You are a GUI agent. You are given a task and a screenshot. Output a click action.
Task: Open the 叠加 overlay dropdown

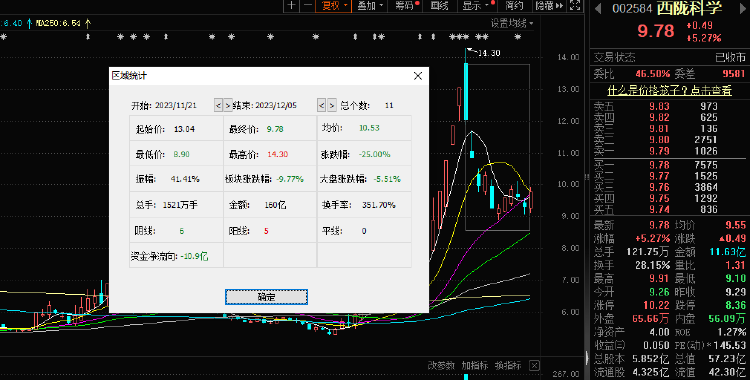tap(370, 6)
